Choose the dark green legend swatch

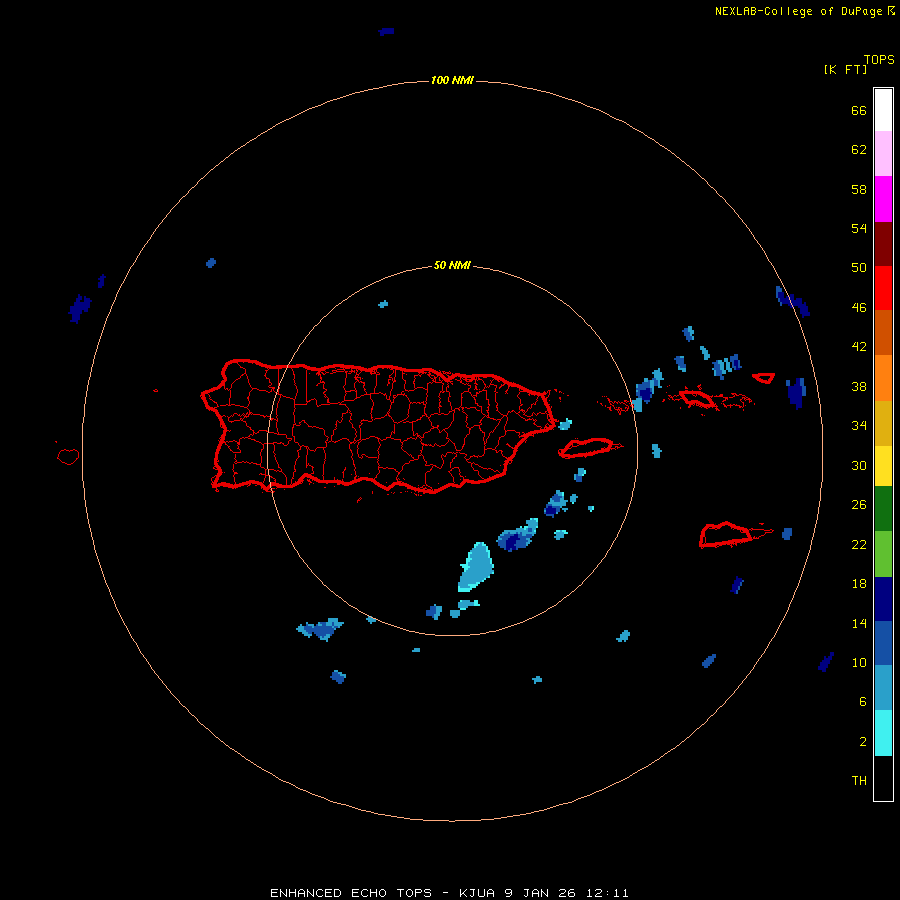coord(883,509)
